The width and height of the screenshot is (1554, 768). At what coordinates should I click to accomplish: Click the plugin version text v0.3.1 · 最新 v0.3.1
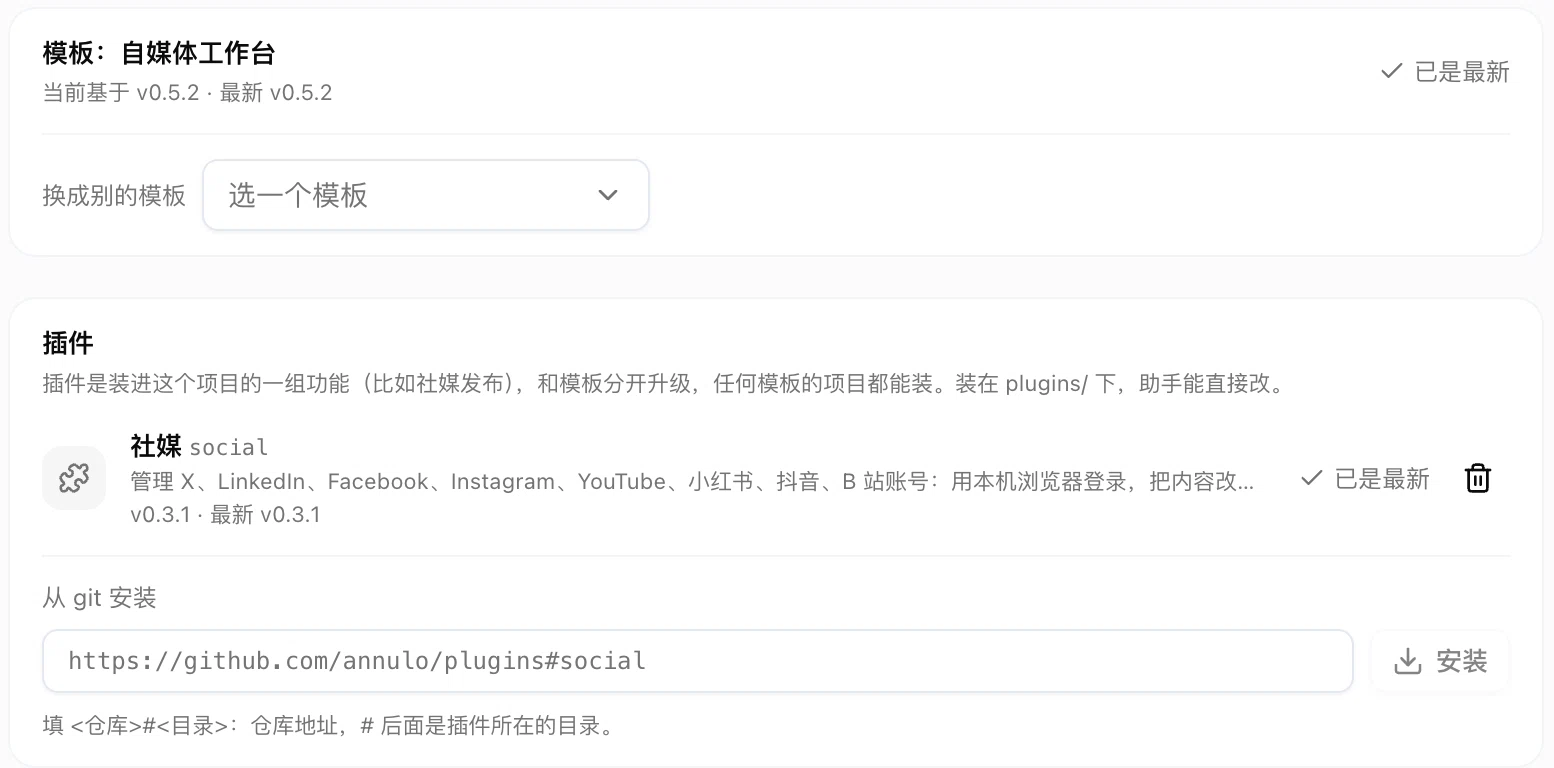click(225, 515)
